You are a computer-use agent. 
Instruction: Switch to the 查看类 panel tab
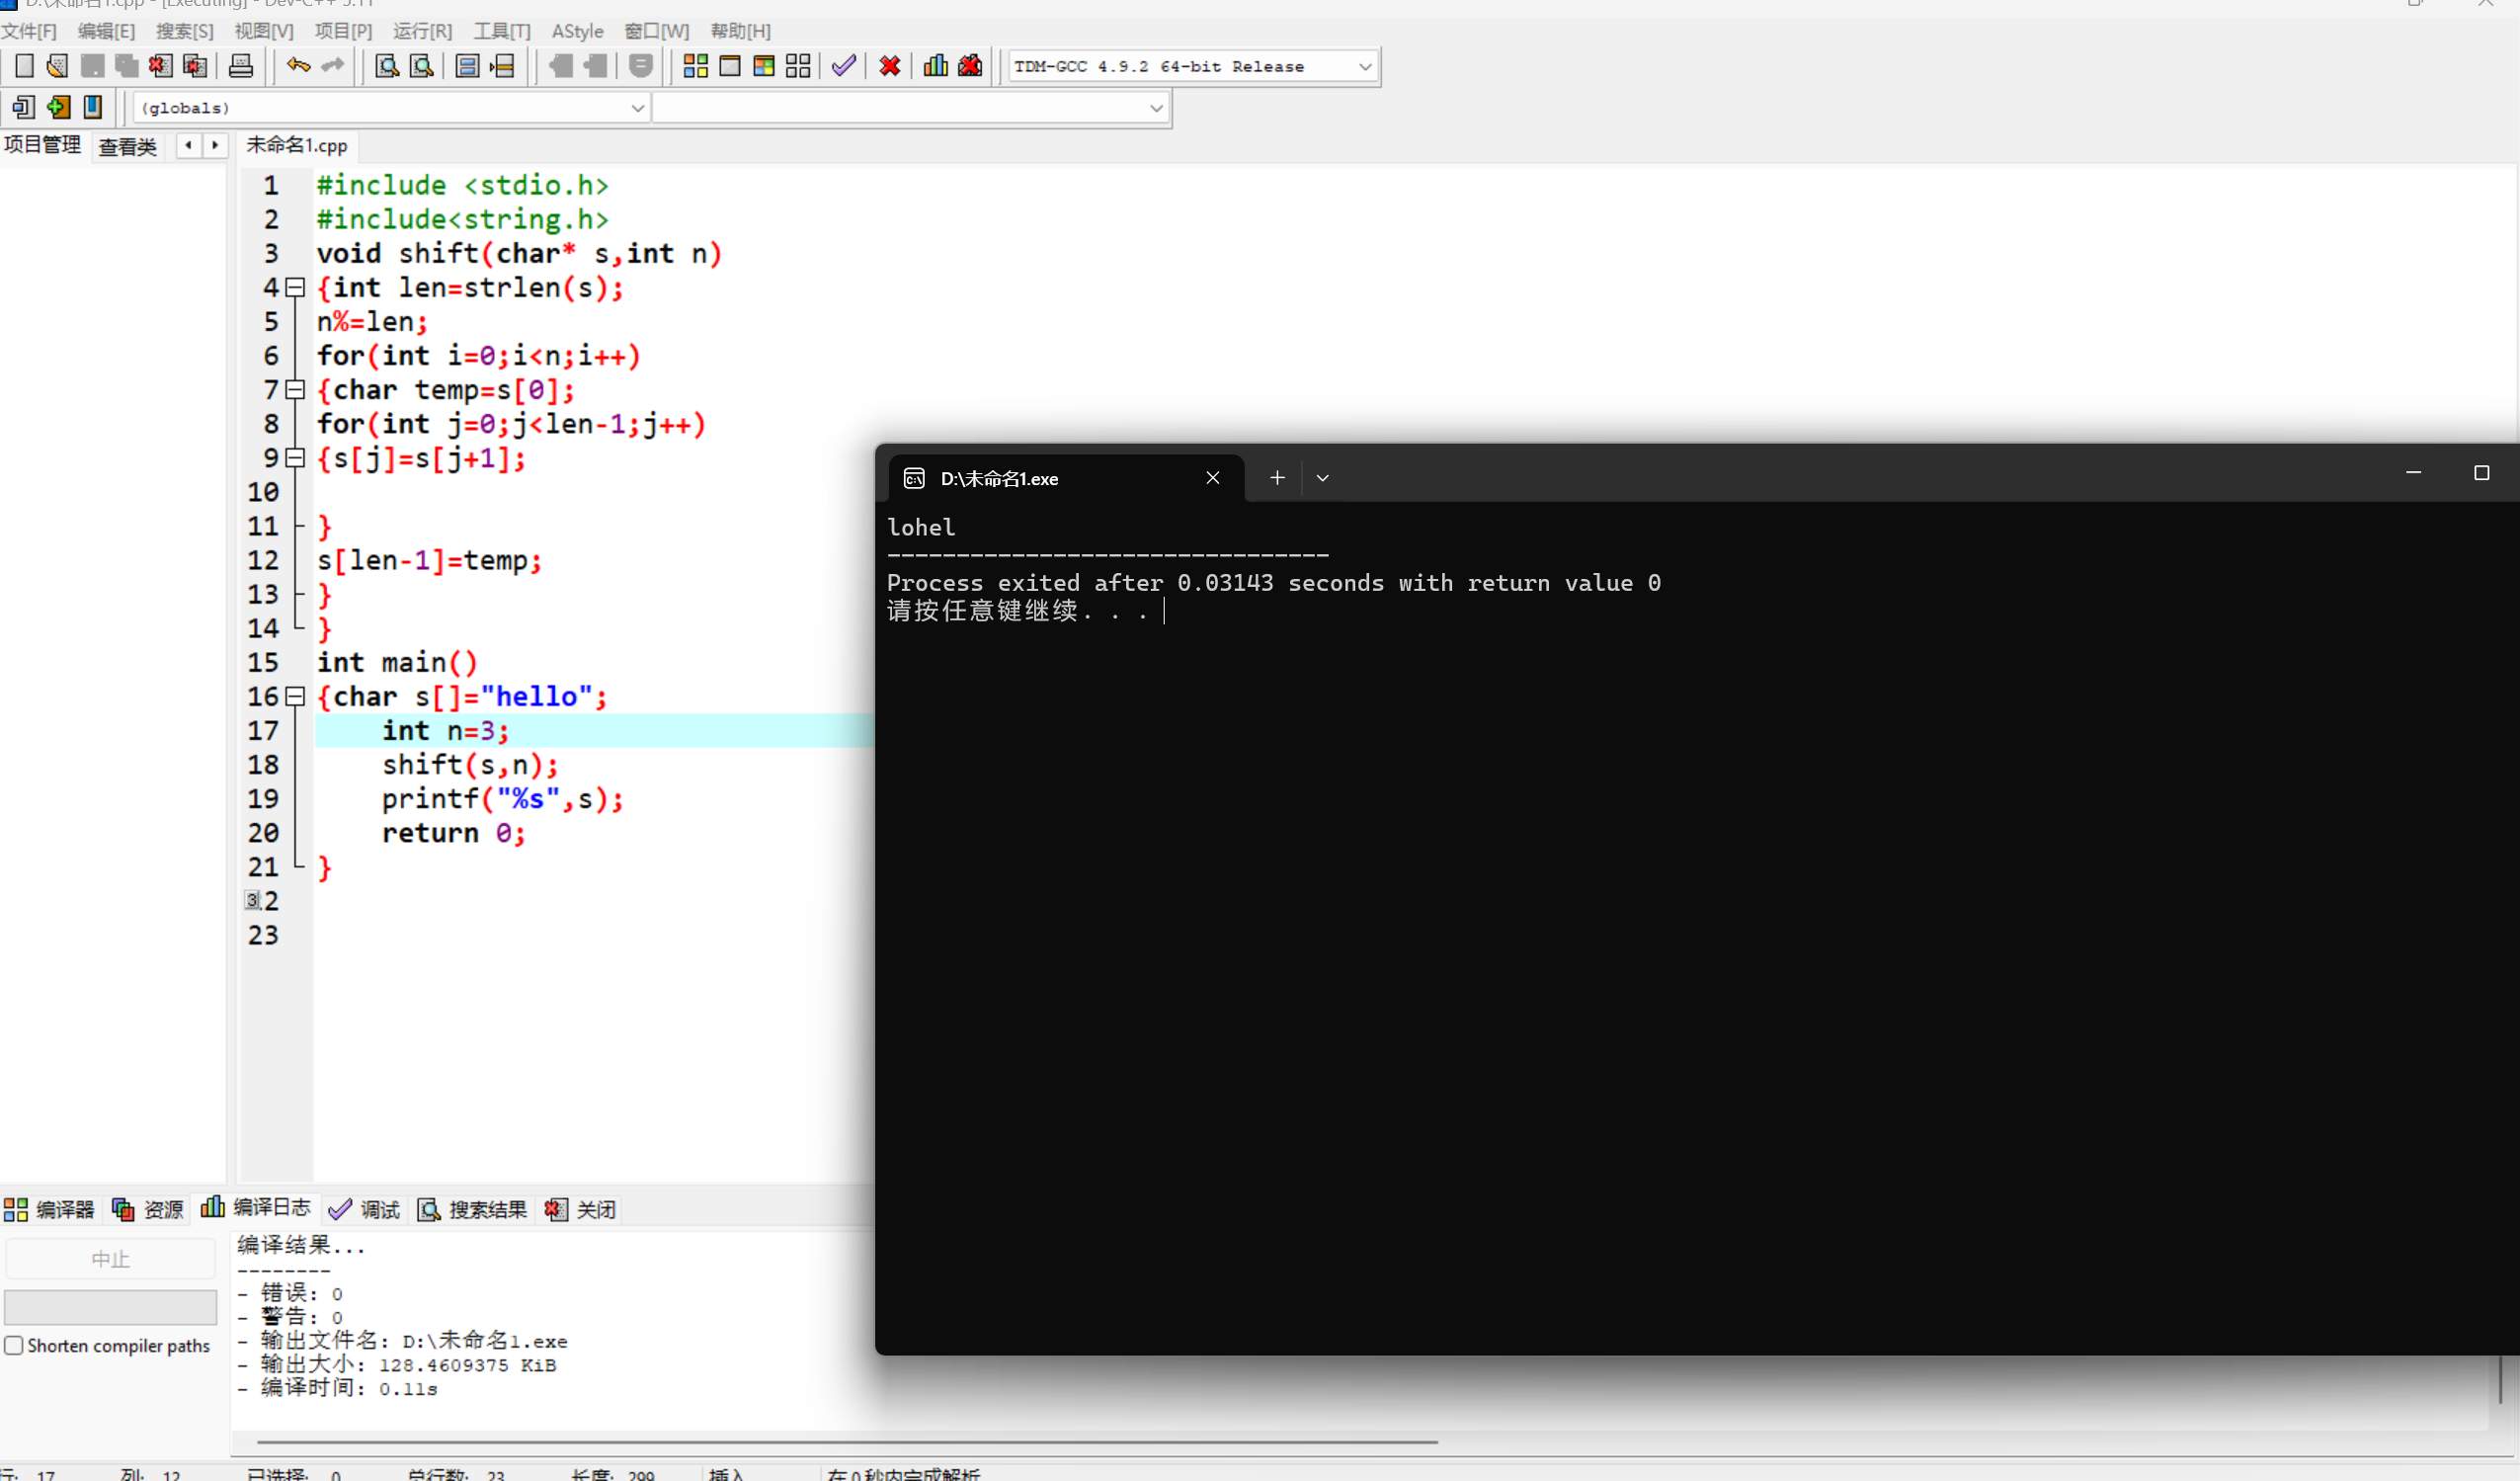point(127,147)
